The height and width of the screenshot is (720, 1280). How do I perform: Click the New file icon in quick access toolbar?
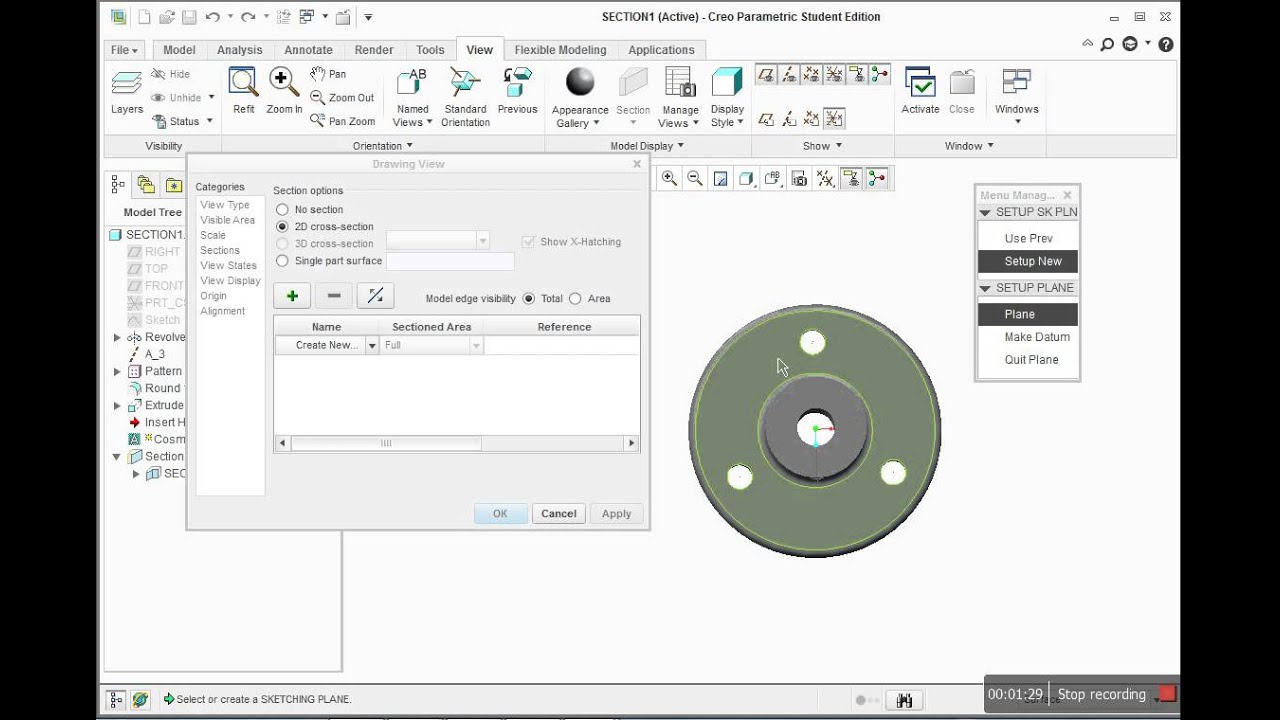point(144,17)
